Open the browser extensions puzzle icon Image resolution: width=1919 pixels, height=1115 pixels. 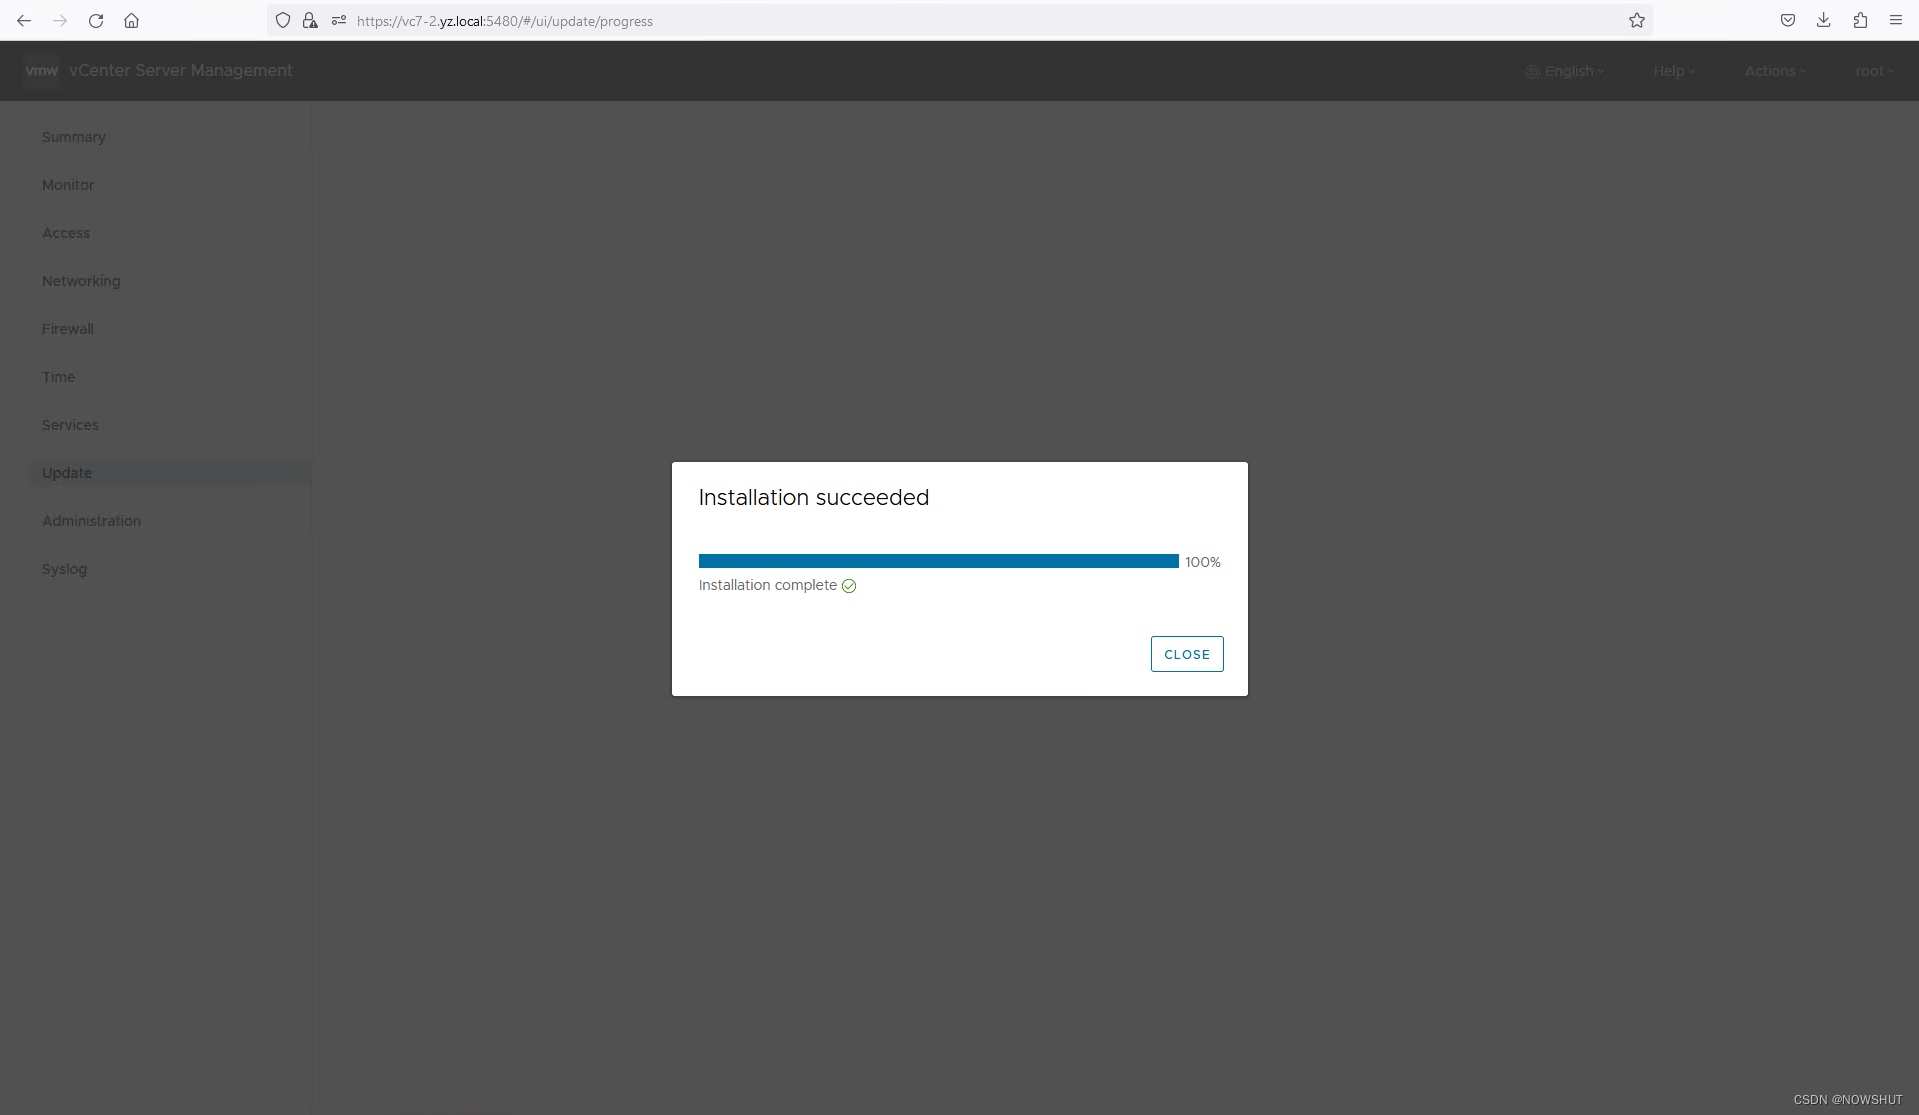[x=1860, y=20]
